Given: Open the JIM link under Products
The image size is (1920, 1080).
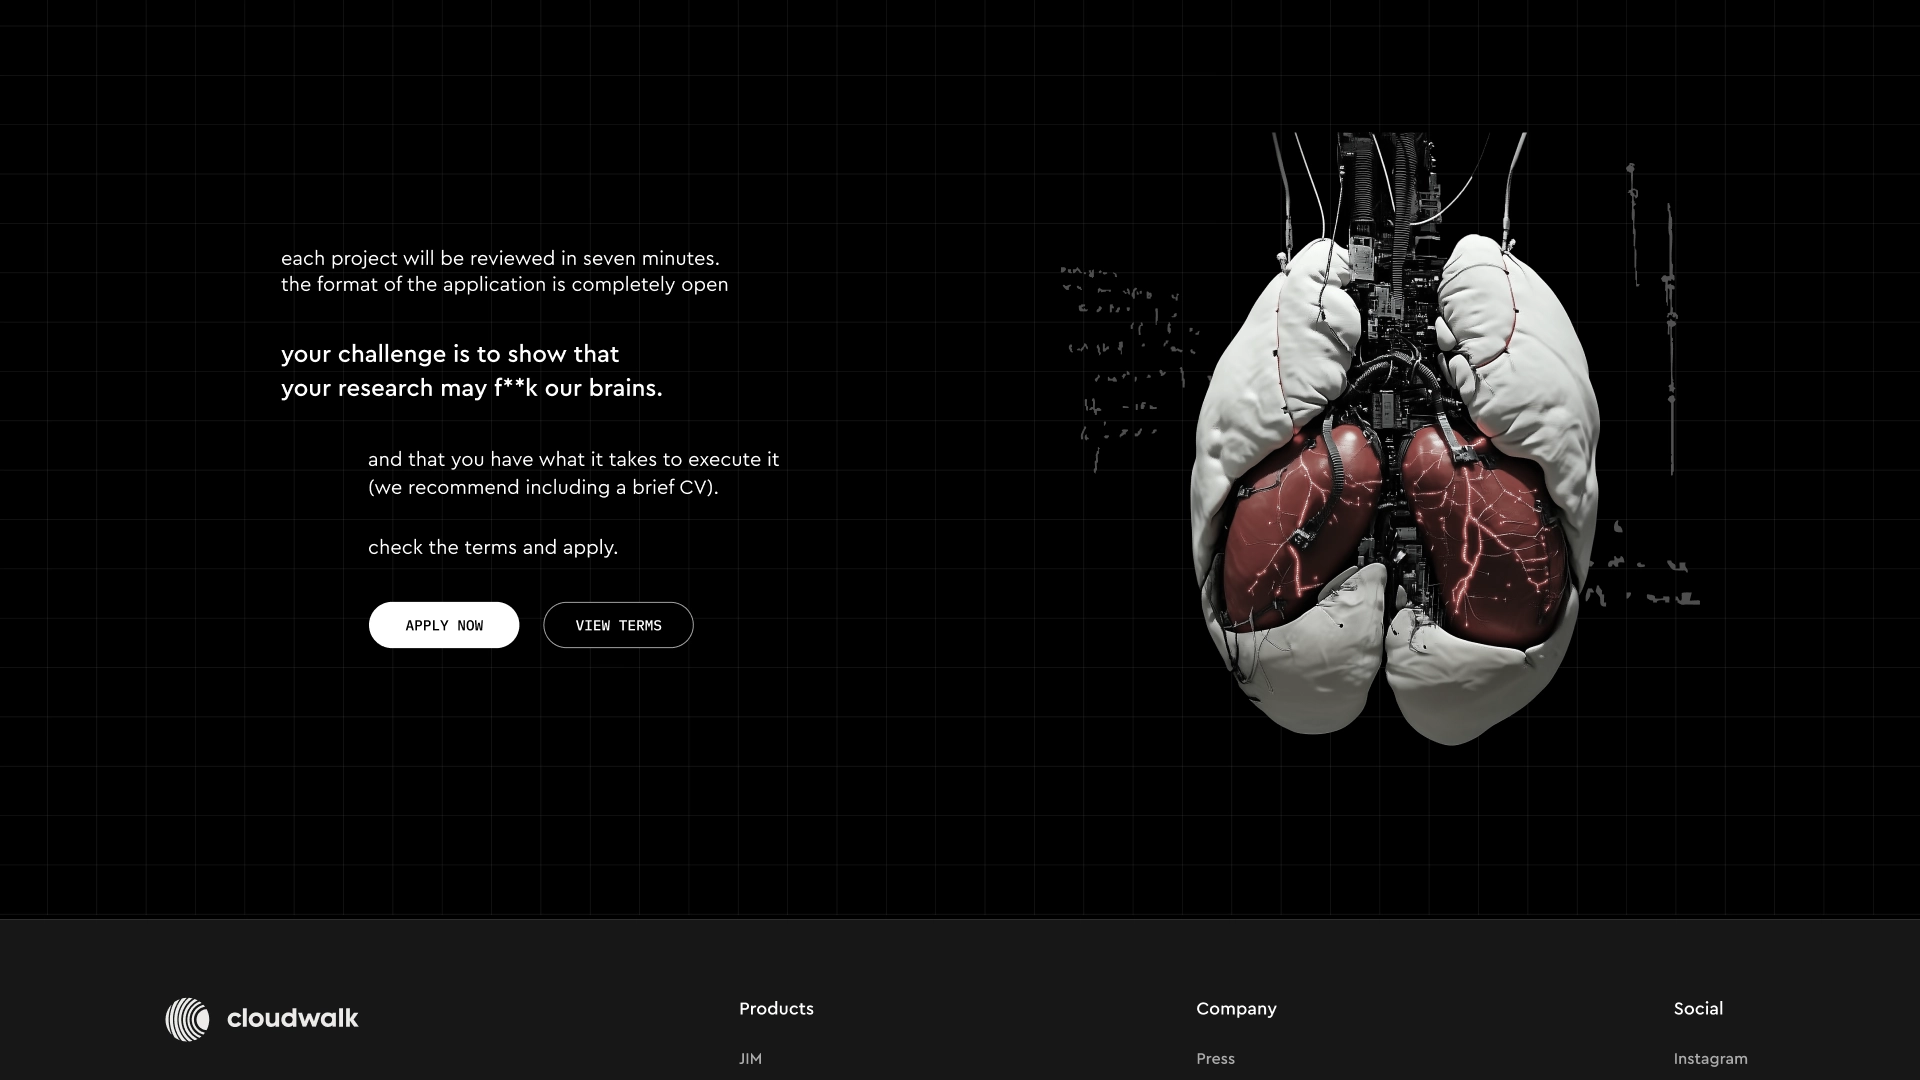Looking at the screenshot, I should click(x=750, y=1058).
